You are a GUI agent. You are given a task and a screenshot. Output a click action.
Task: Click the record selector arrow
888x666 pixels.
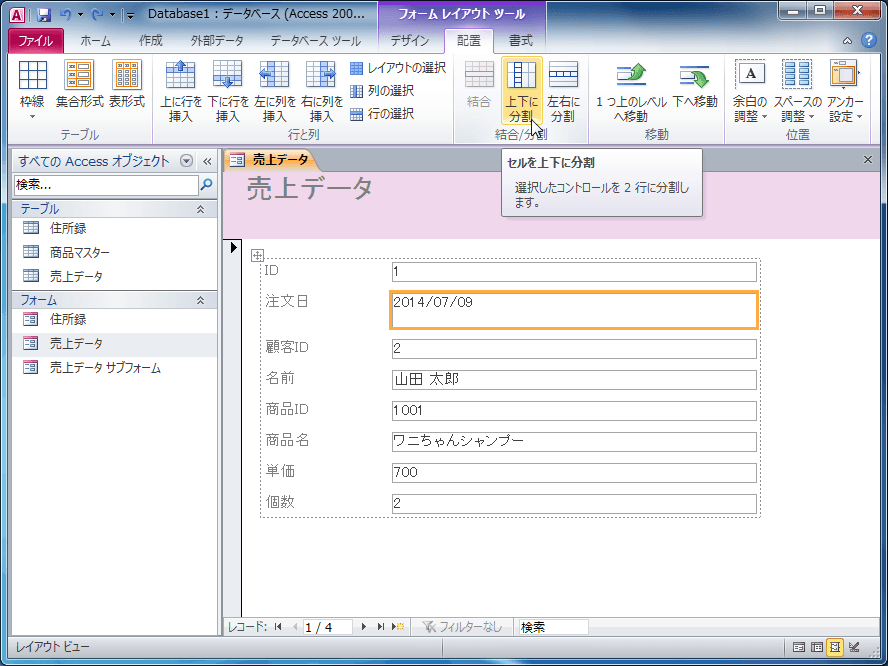[x=233, y=247]
